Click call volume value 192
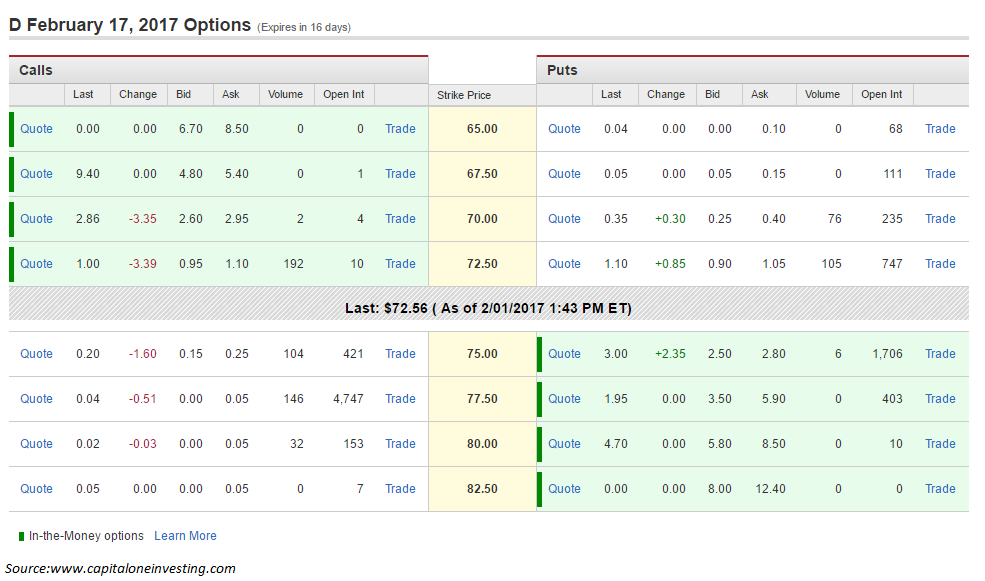 click(x=293, y=264)
